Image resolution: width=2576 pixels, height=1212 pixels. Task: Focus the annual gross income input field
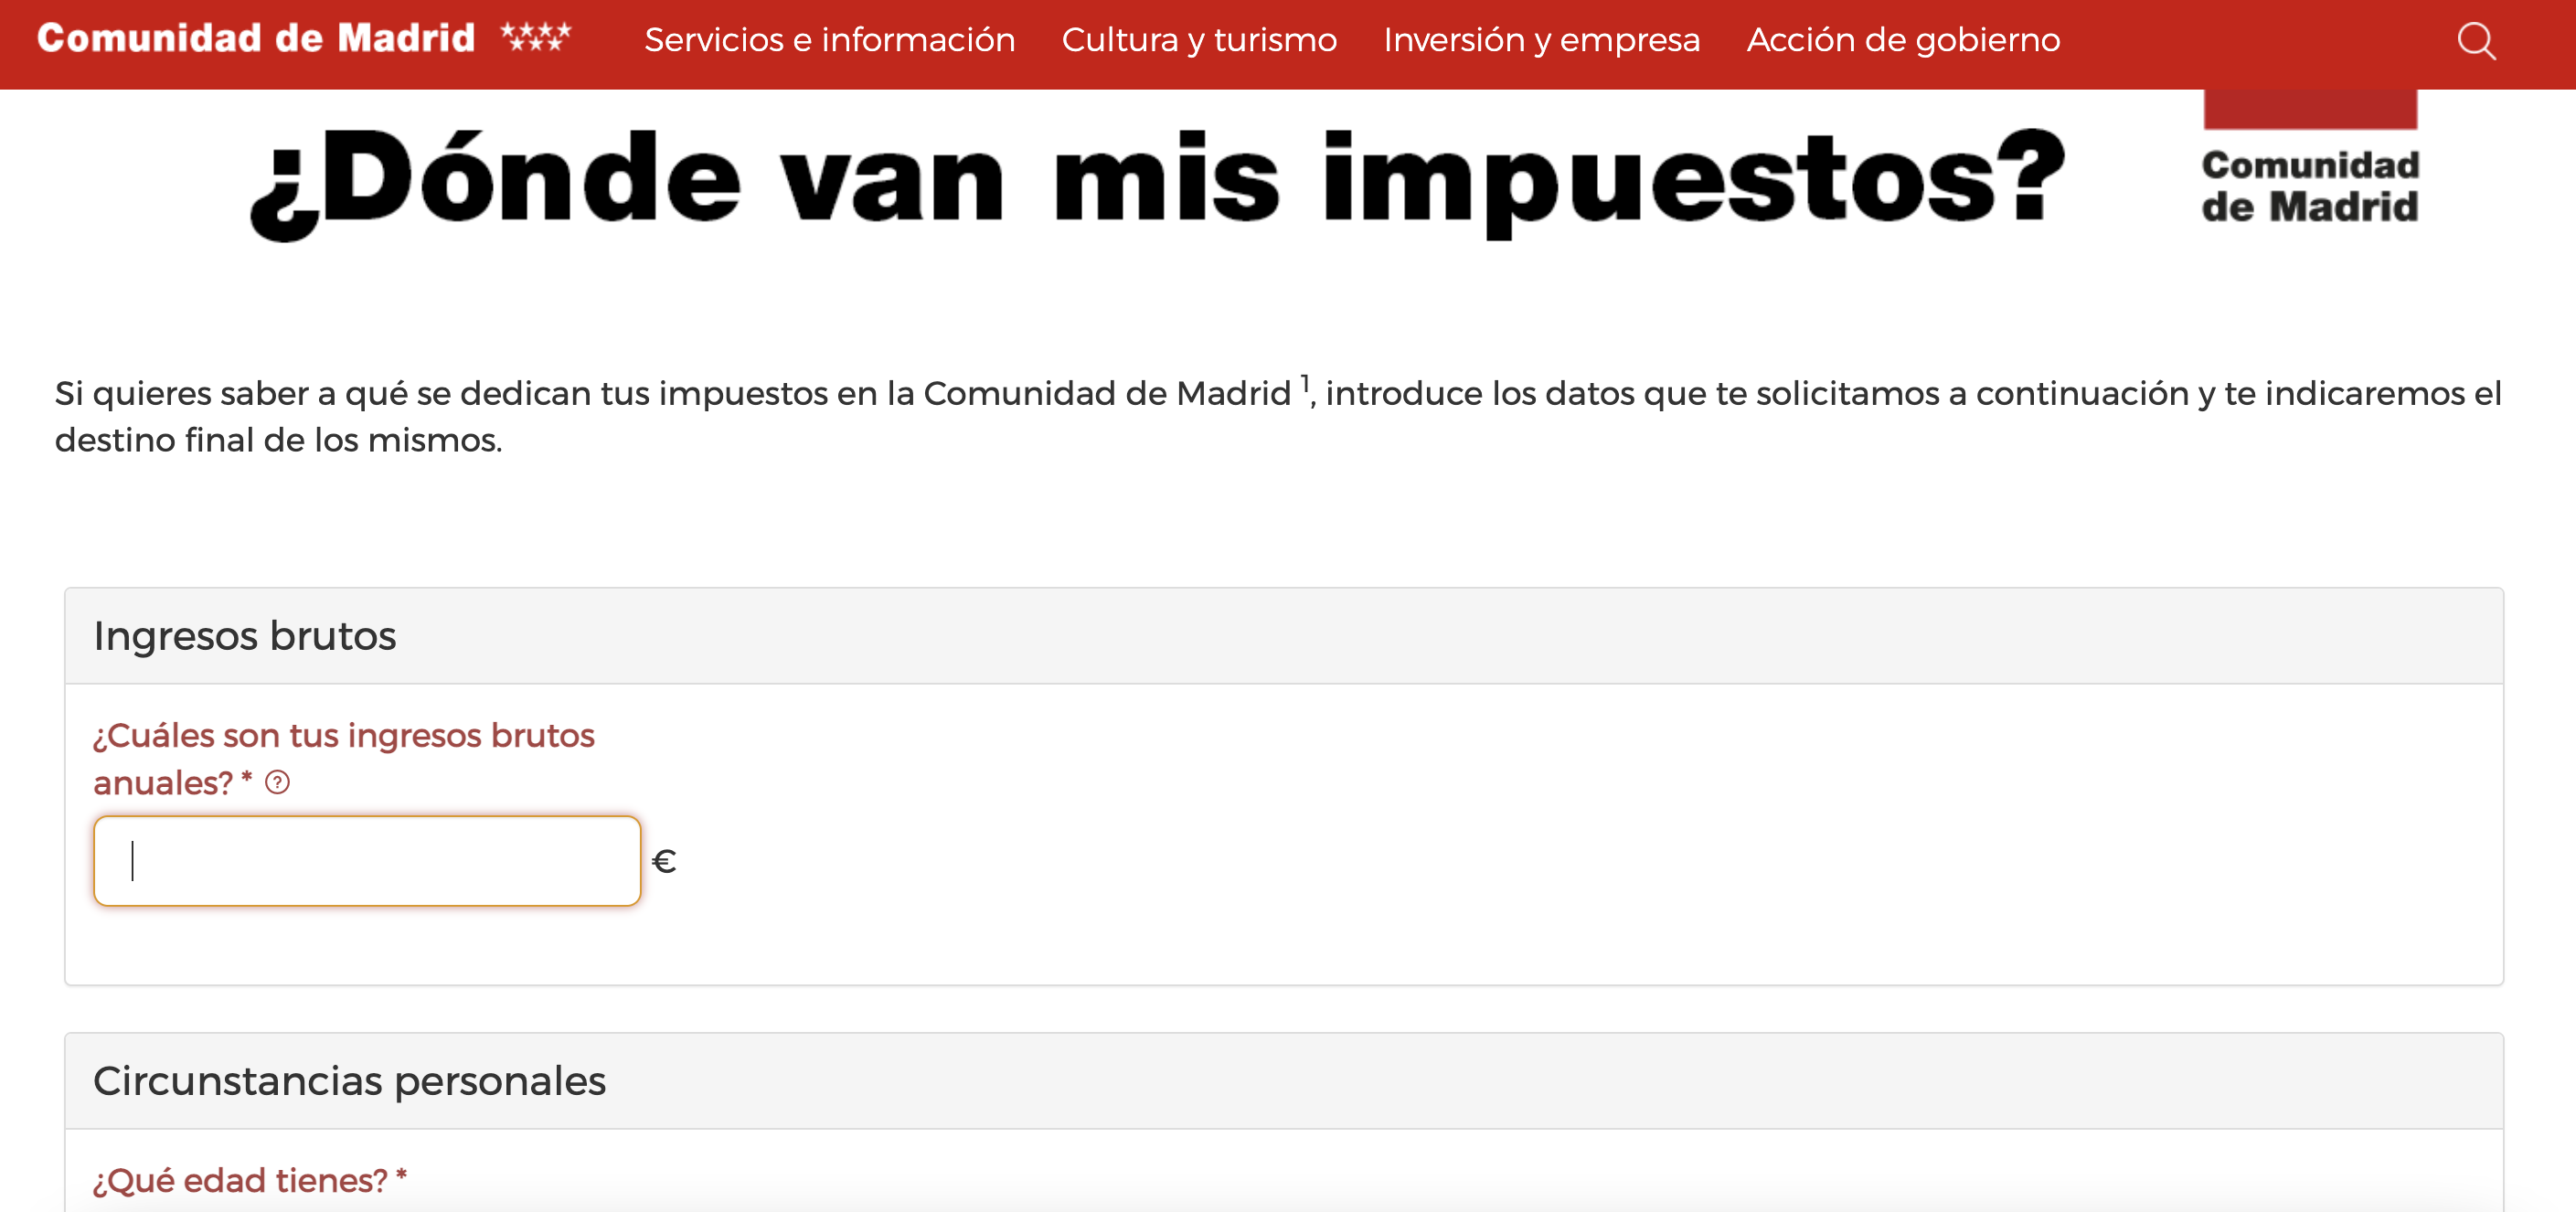[367, 861]
